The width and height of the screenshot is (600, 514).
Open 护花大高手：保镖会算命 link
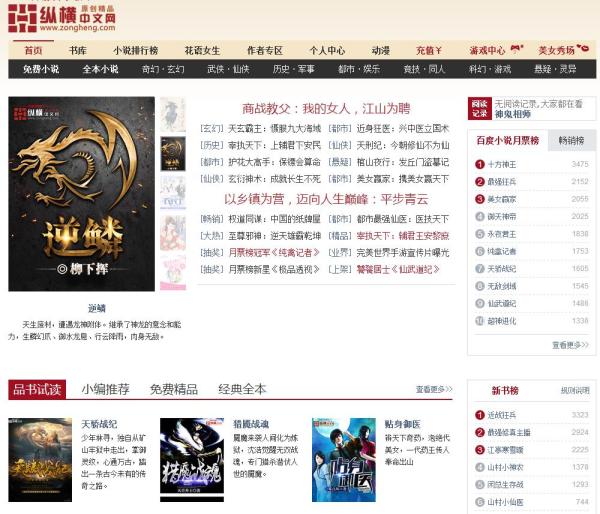(274, 162)
